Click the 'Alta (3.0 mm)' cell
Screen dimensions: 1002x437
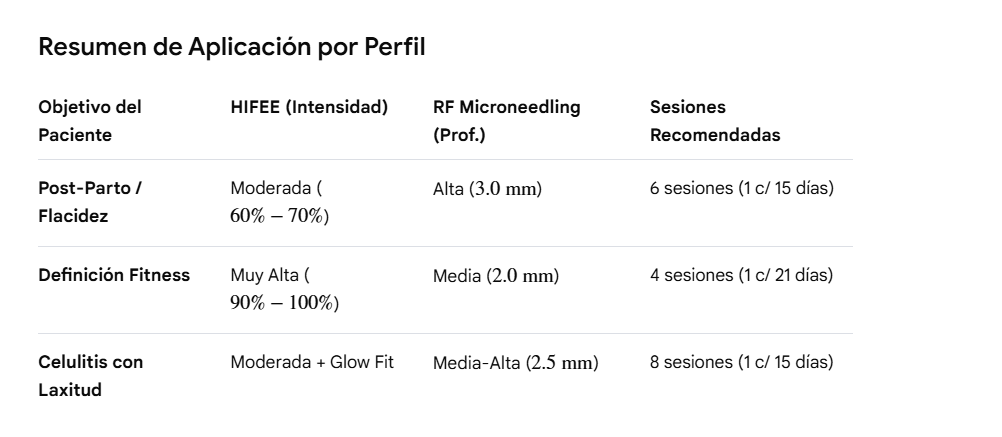488,189
